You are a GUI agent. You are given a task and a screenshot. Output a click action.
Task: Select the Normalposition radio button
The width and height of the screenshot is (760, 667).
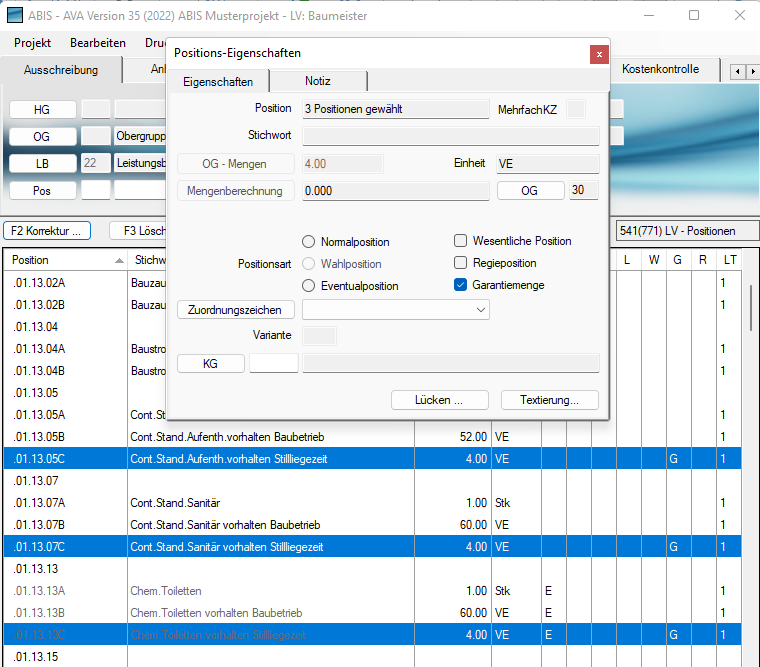(308, 241)
